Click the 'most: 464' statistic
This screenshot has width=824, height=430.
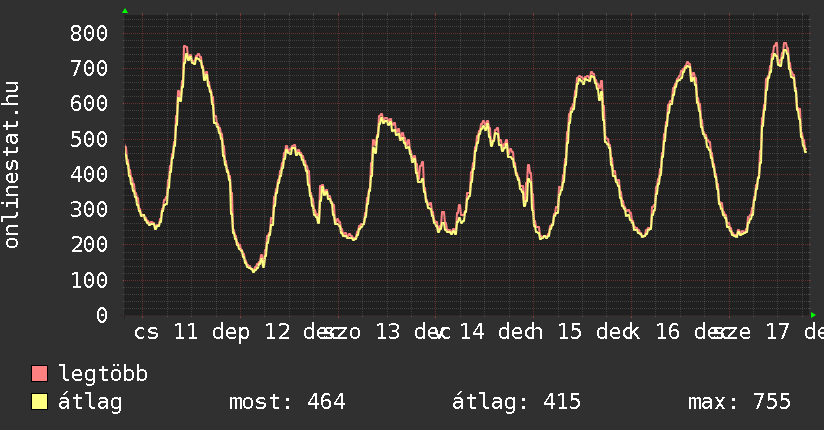(x=287, y=402)
